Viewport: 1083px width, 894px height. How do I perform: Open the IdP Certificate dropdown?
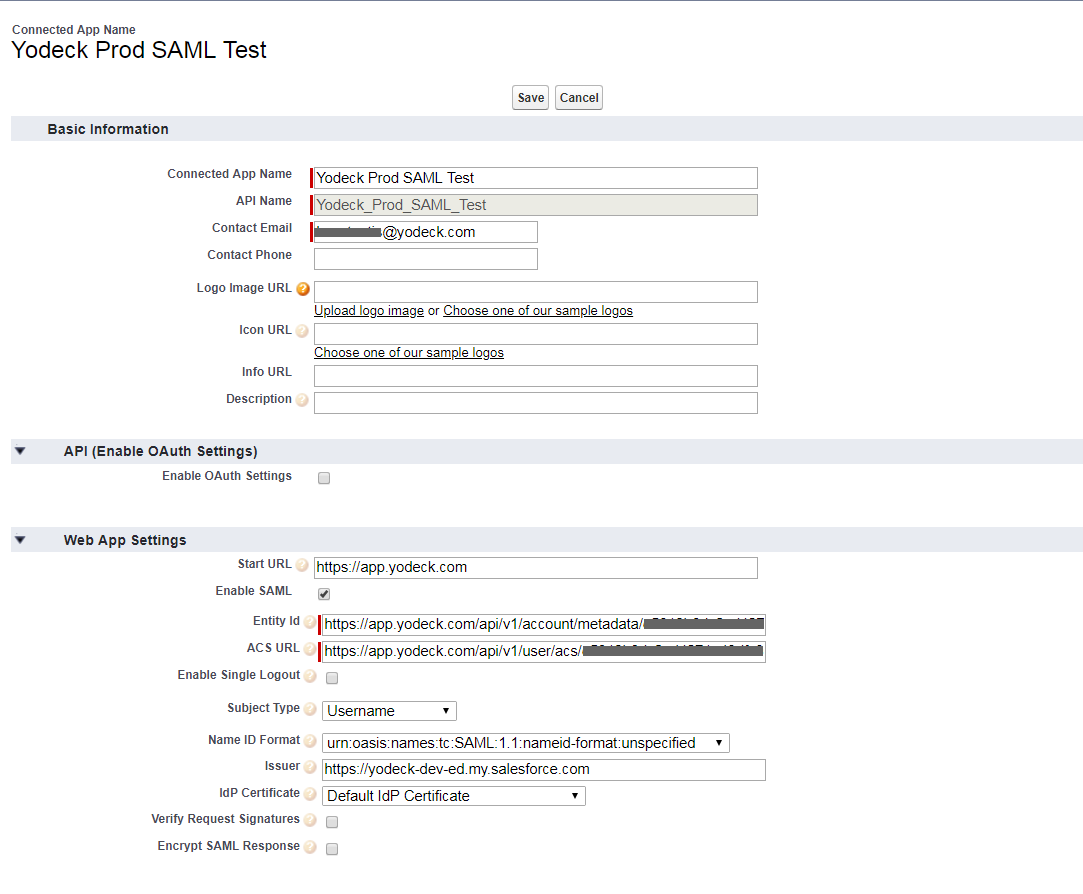(453, 796)
